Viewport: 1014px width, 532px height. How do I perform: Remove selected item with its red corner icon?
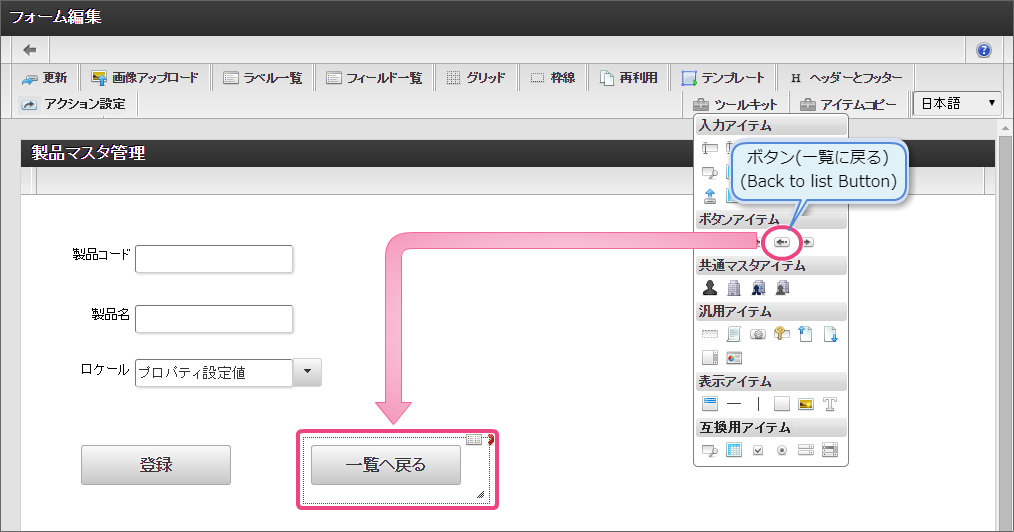[491, 440]
